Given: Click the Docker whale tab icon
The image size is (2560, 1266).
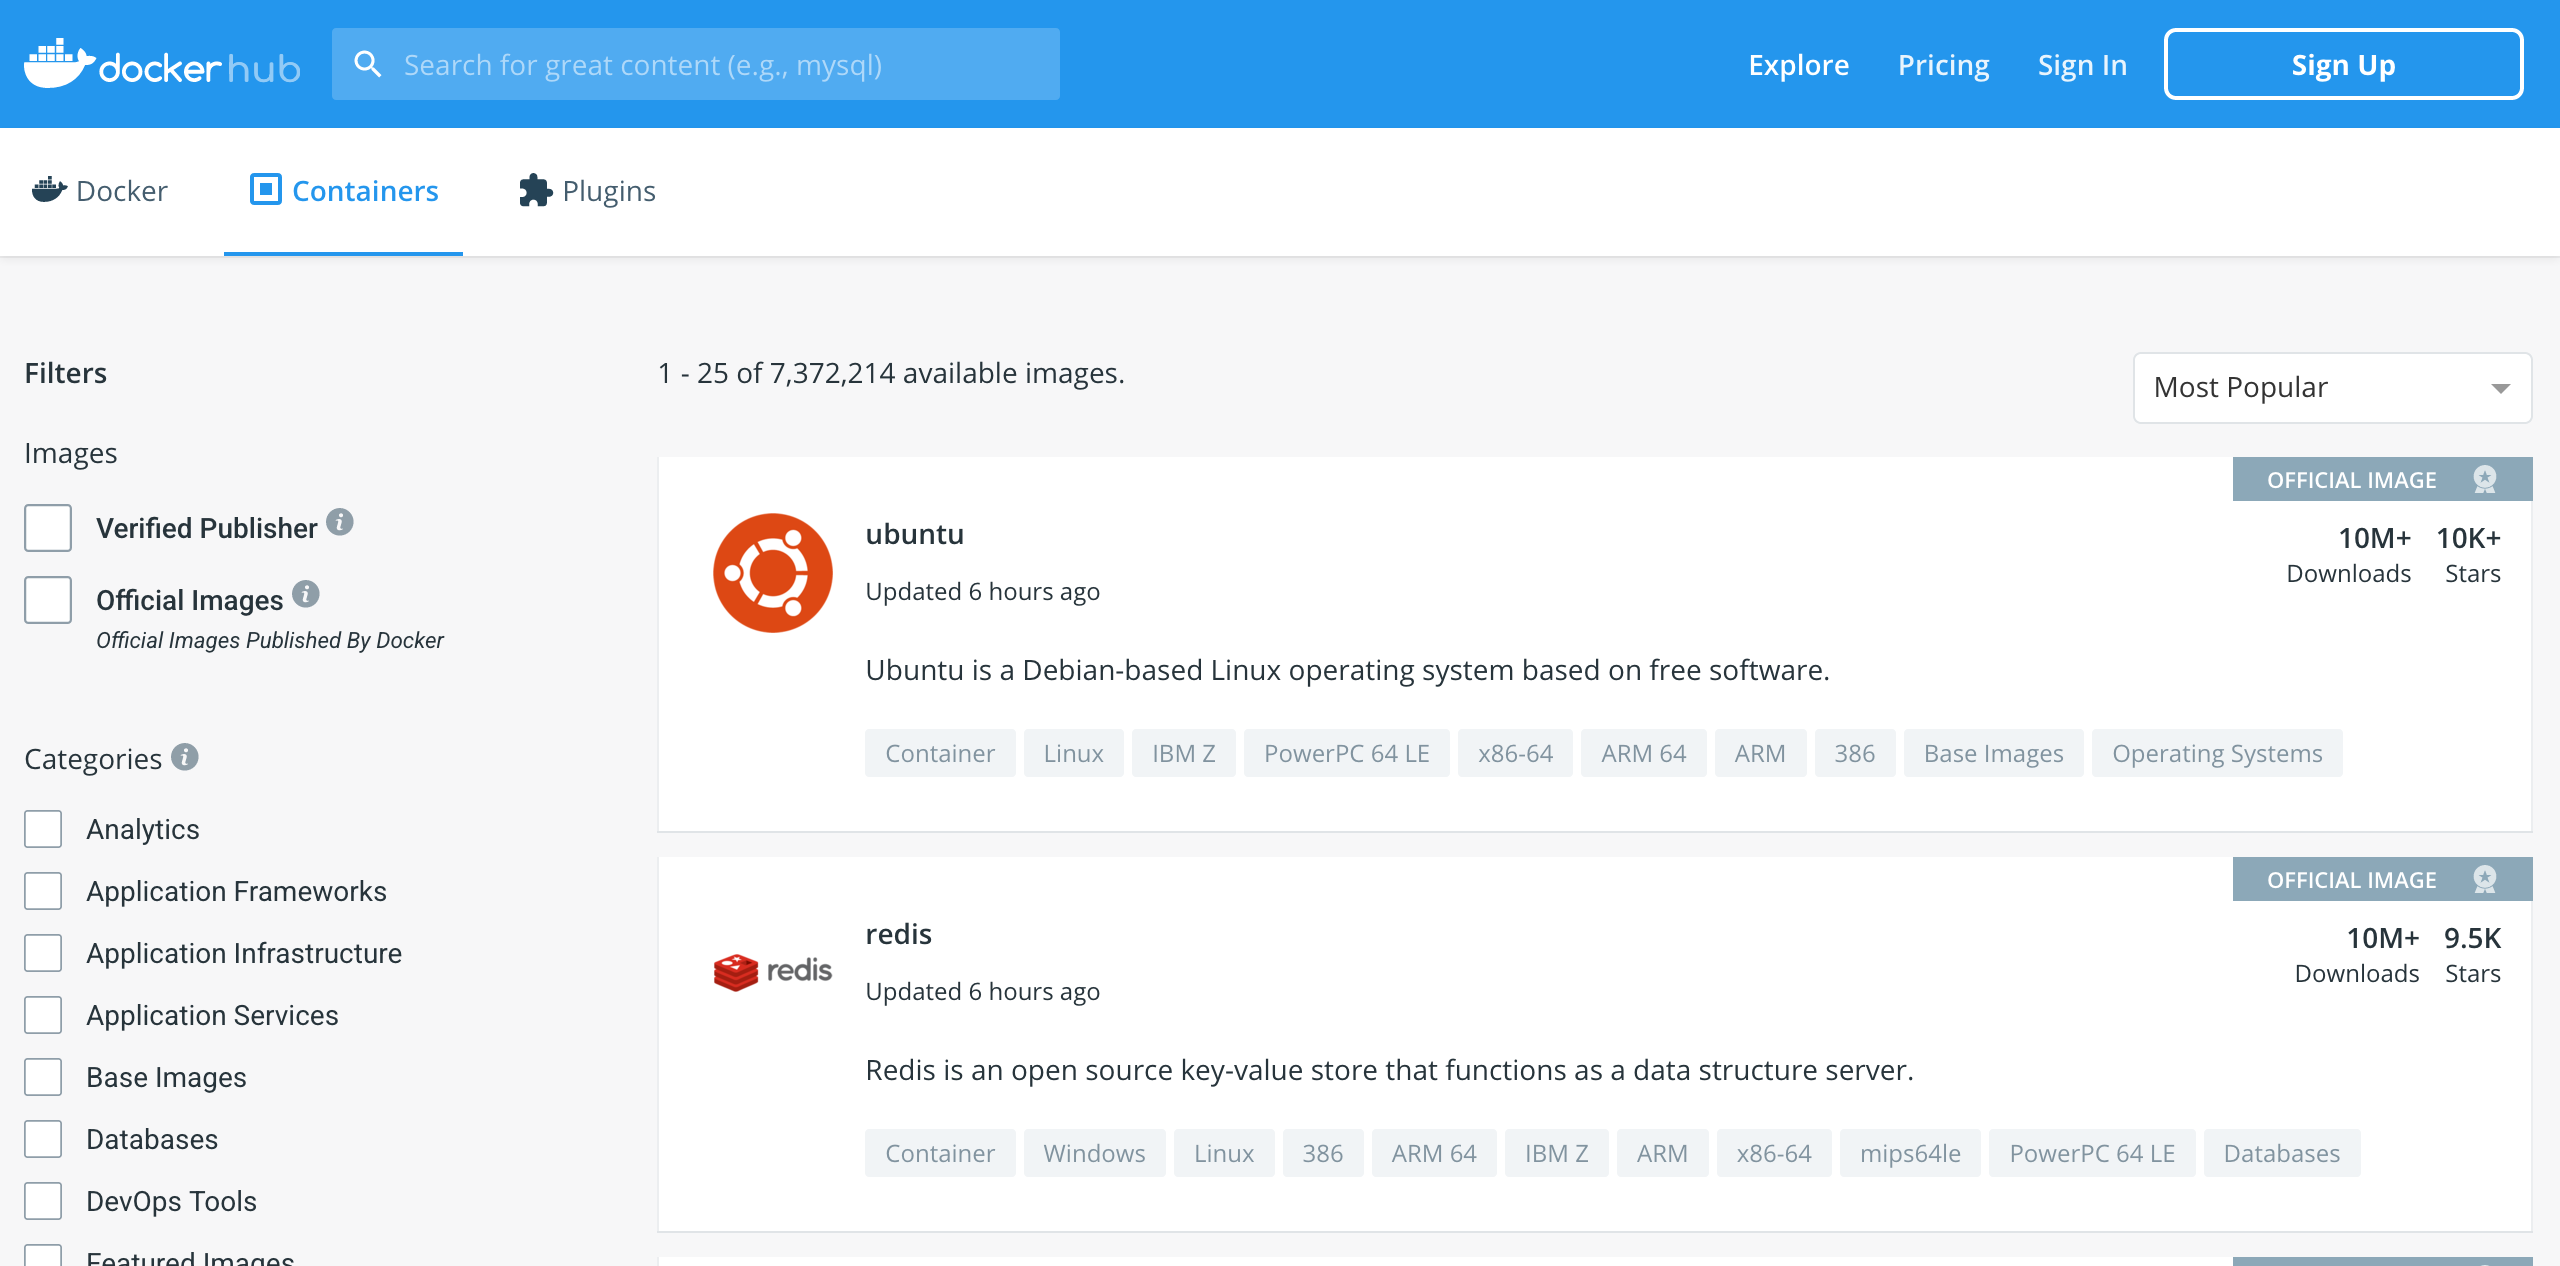Looking at the screenshot, I should click(x=49, y=190).
